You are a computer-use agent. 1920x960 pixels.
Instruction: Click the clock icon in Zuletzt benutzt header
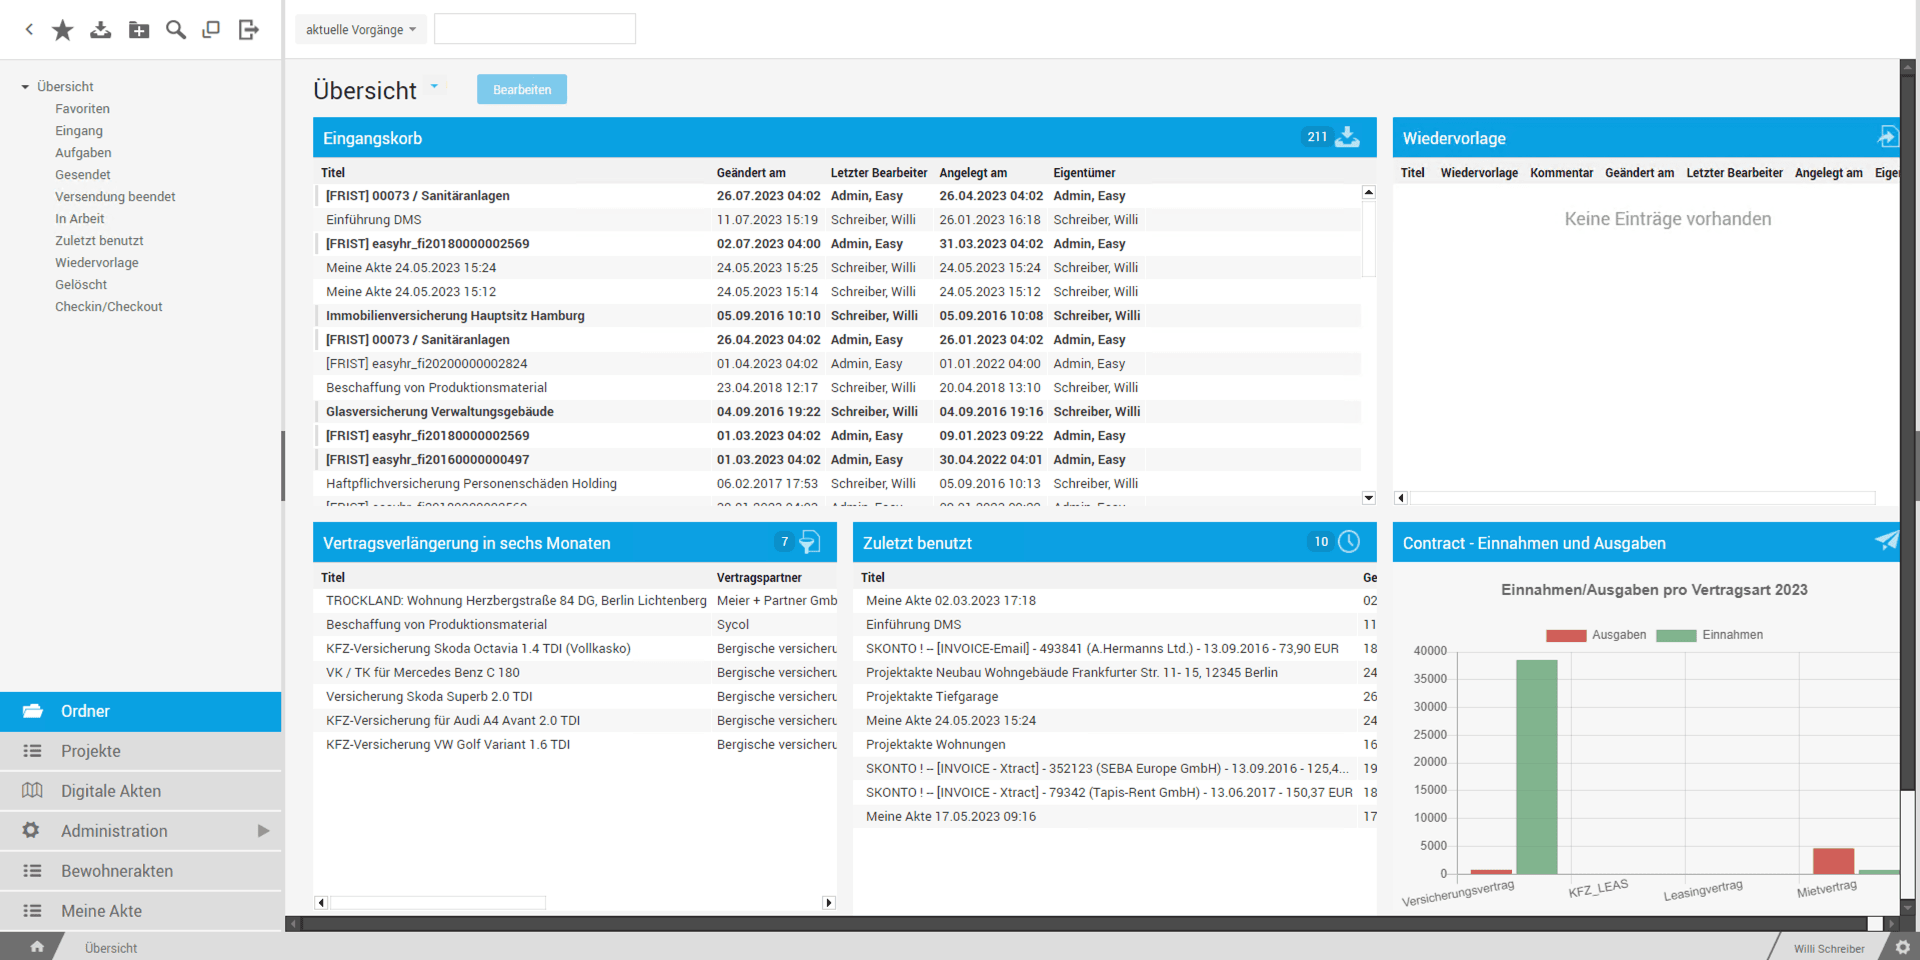[1349, 542]
